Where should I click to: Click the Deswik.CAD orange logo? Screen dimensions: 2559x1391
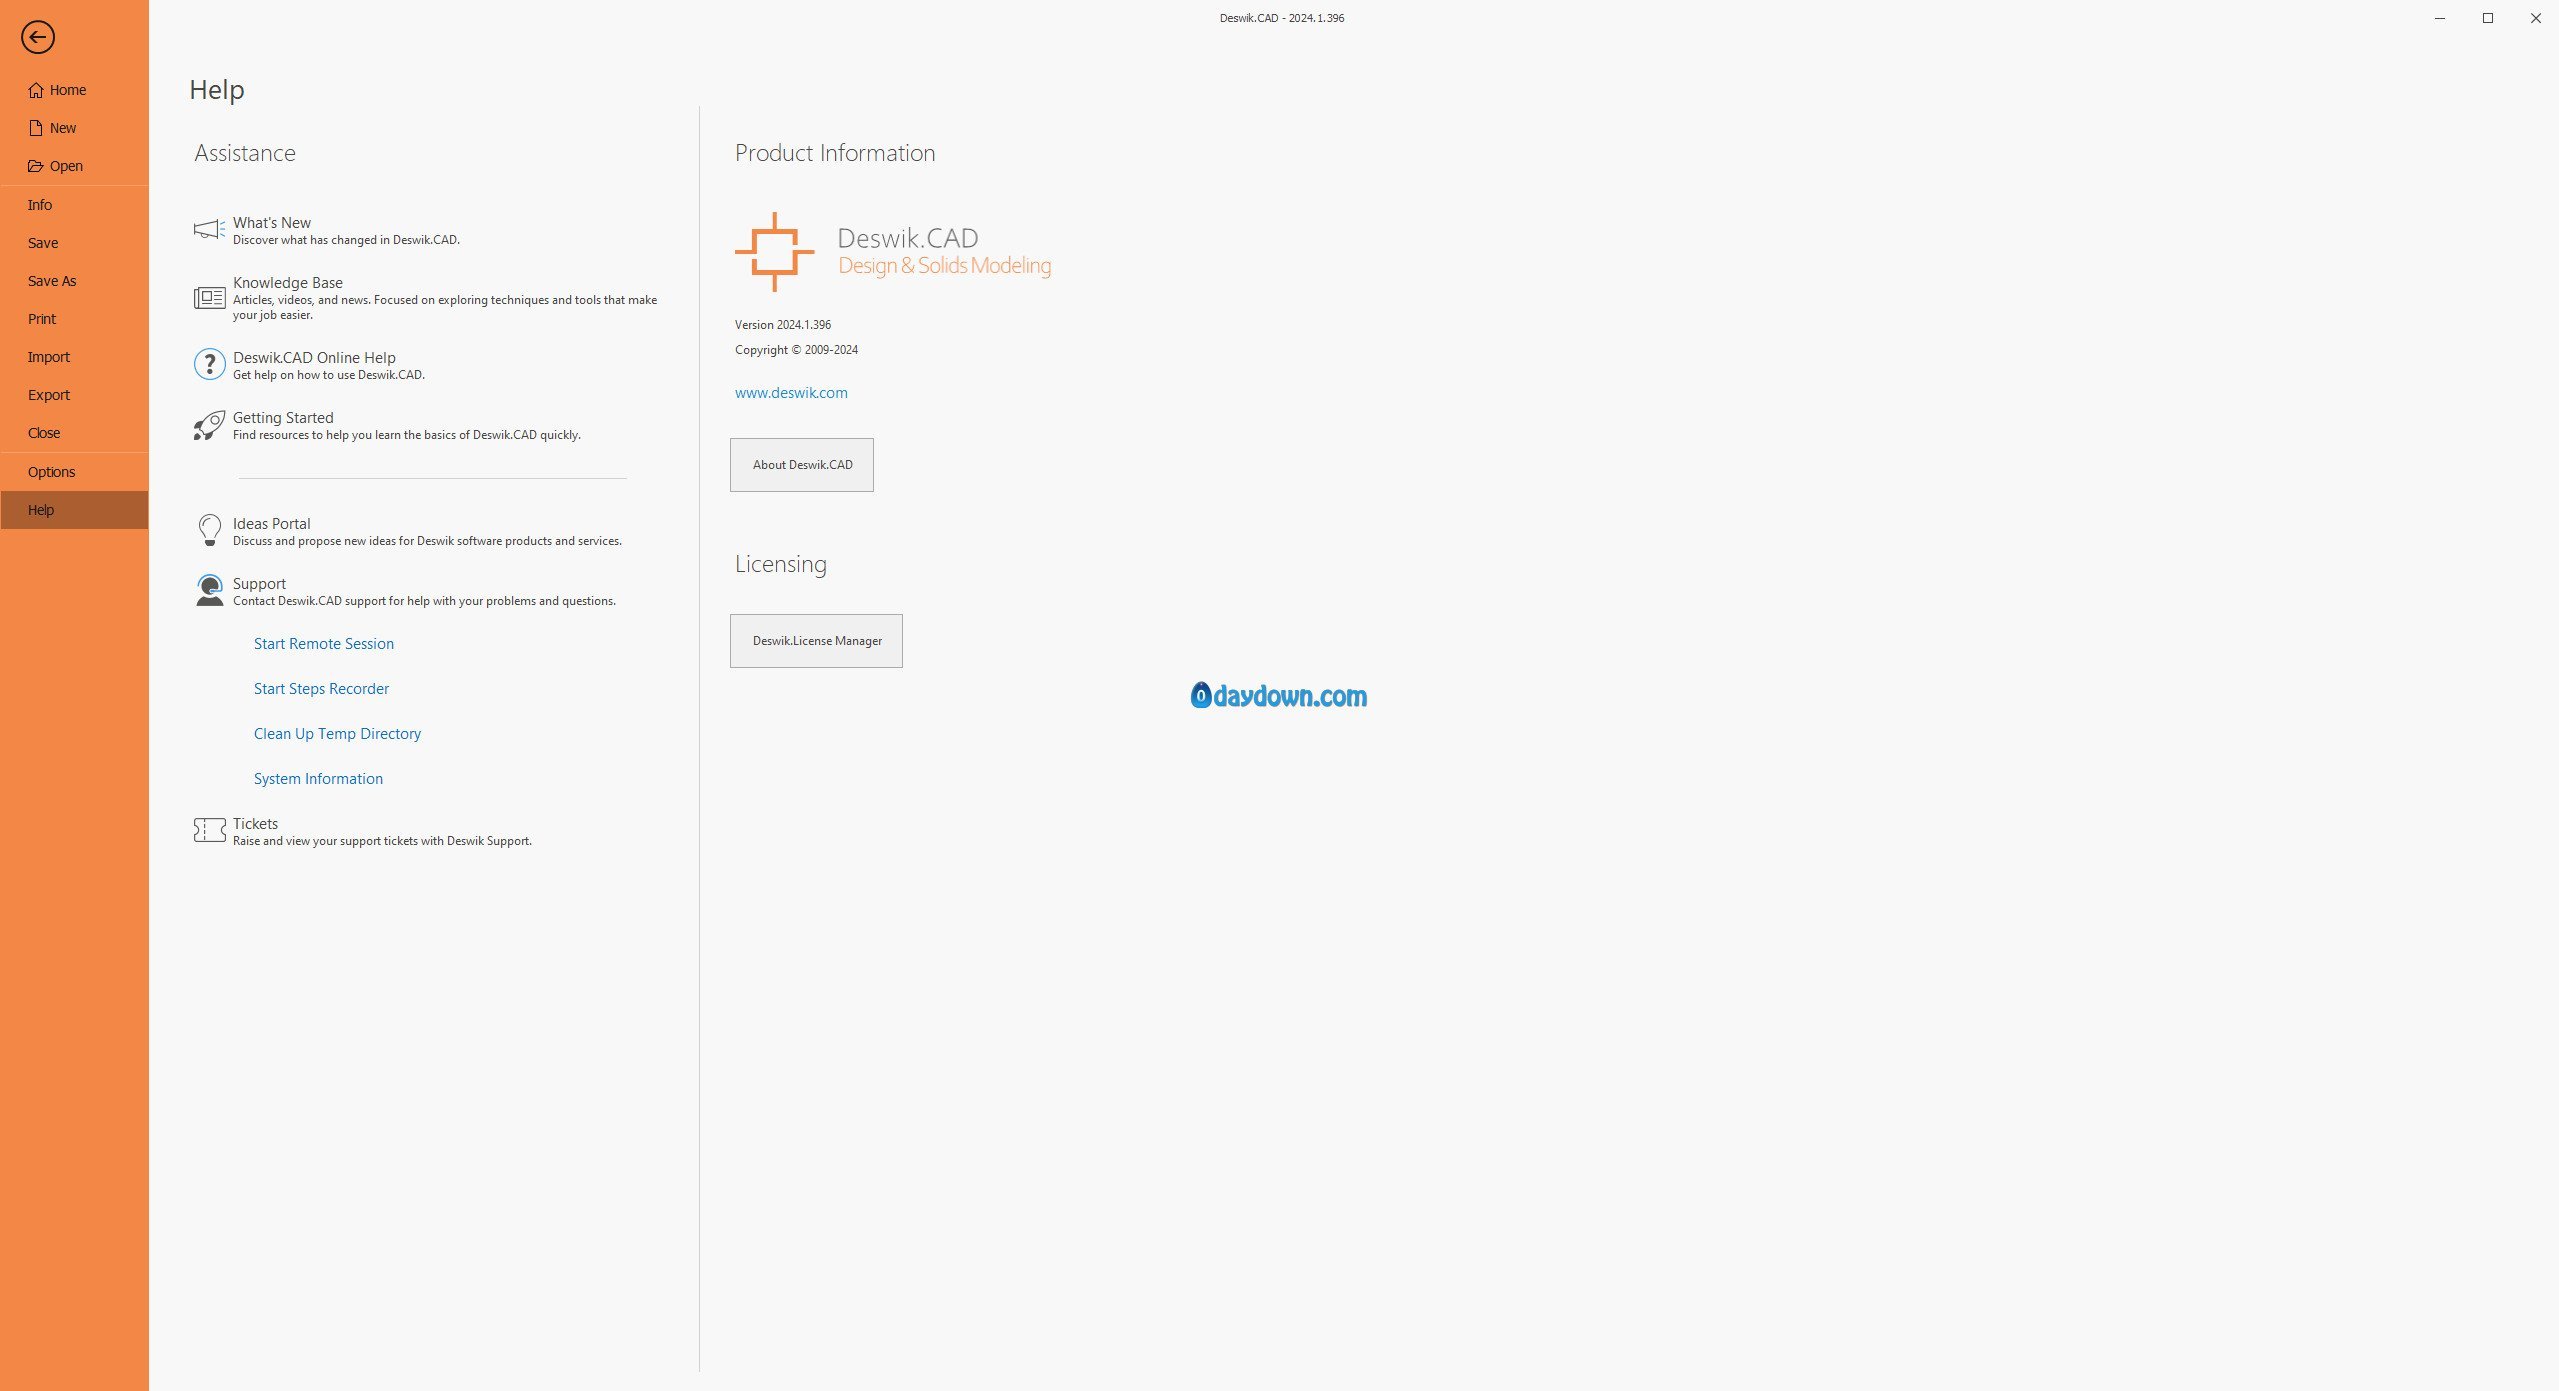pyautogui.click(x=774, y=252)
